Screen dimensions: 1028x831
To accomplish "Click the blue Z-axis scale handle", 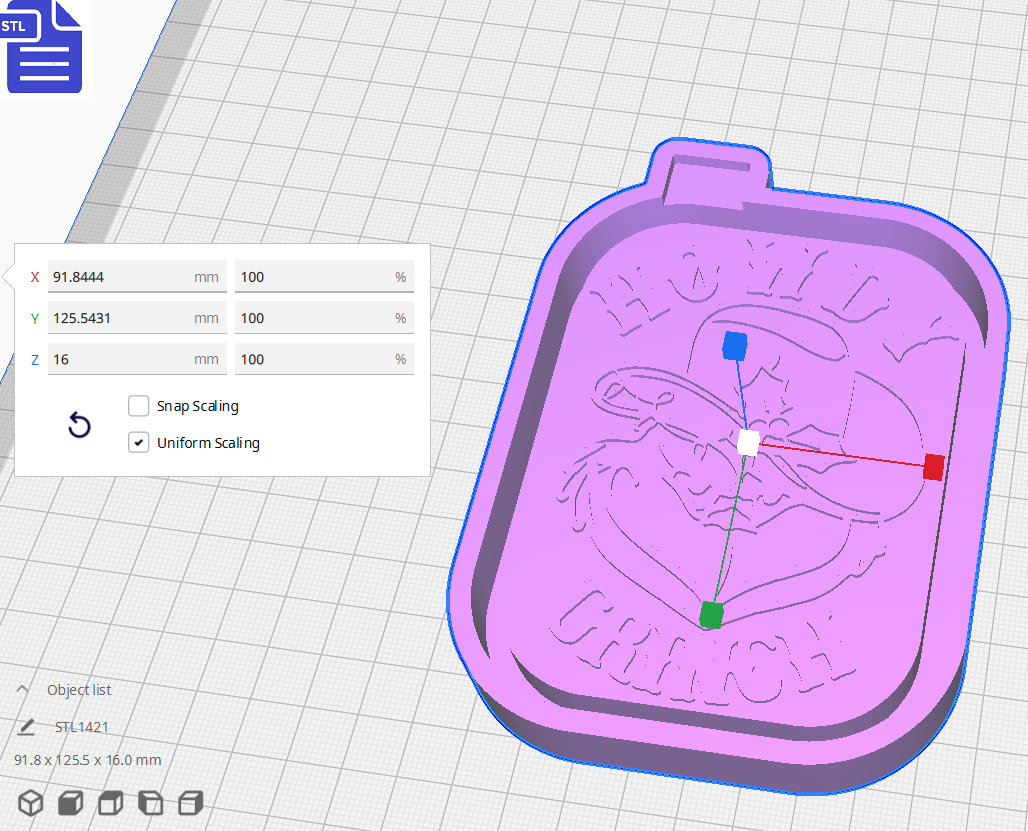I will pos(736,345).
